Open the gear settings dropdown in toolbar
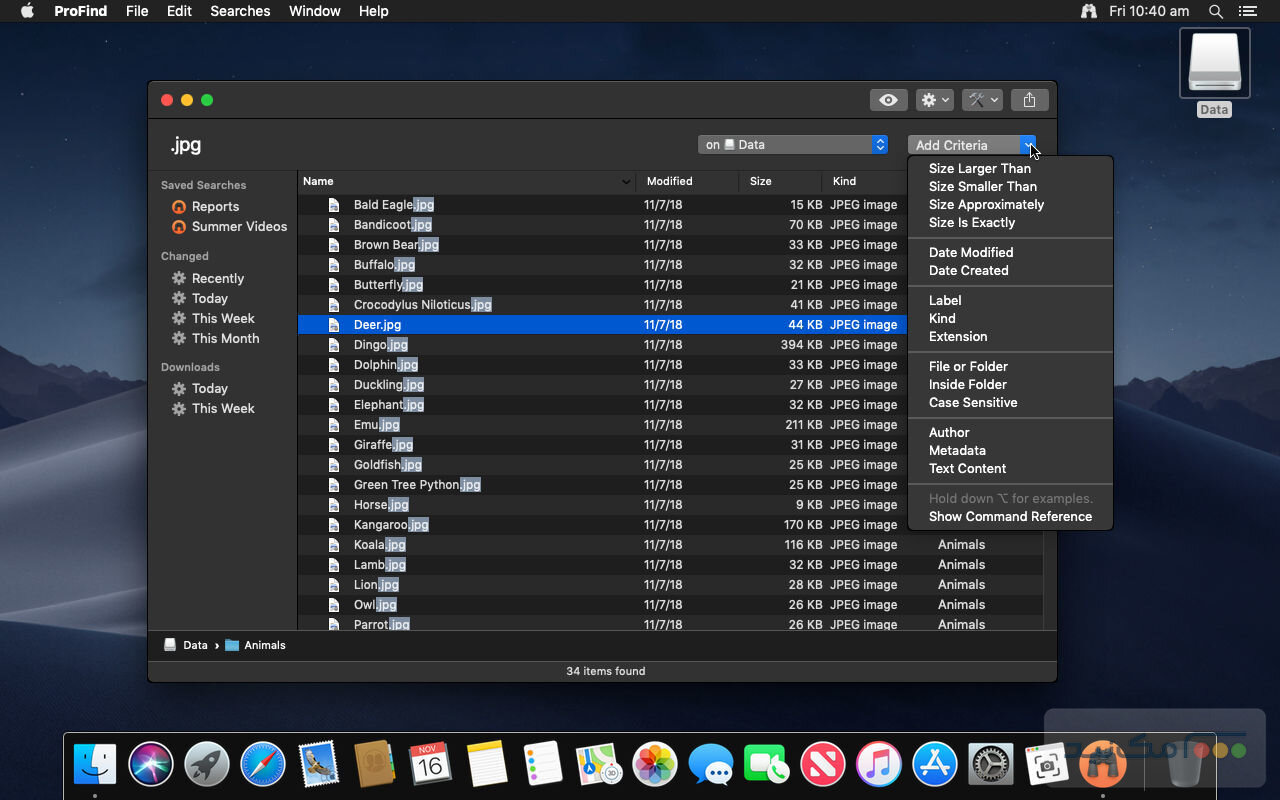 (x=935, y=100)
